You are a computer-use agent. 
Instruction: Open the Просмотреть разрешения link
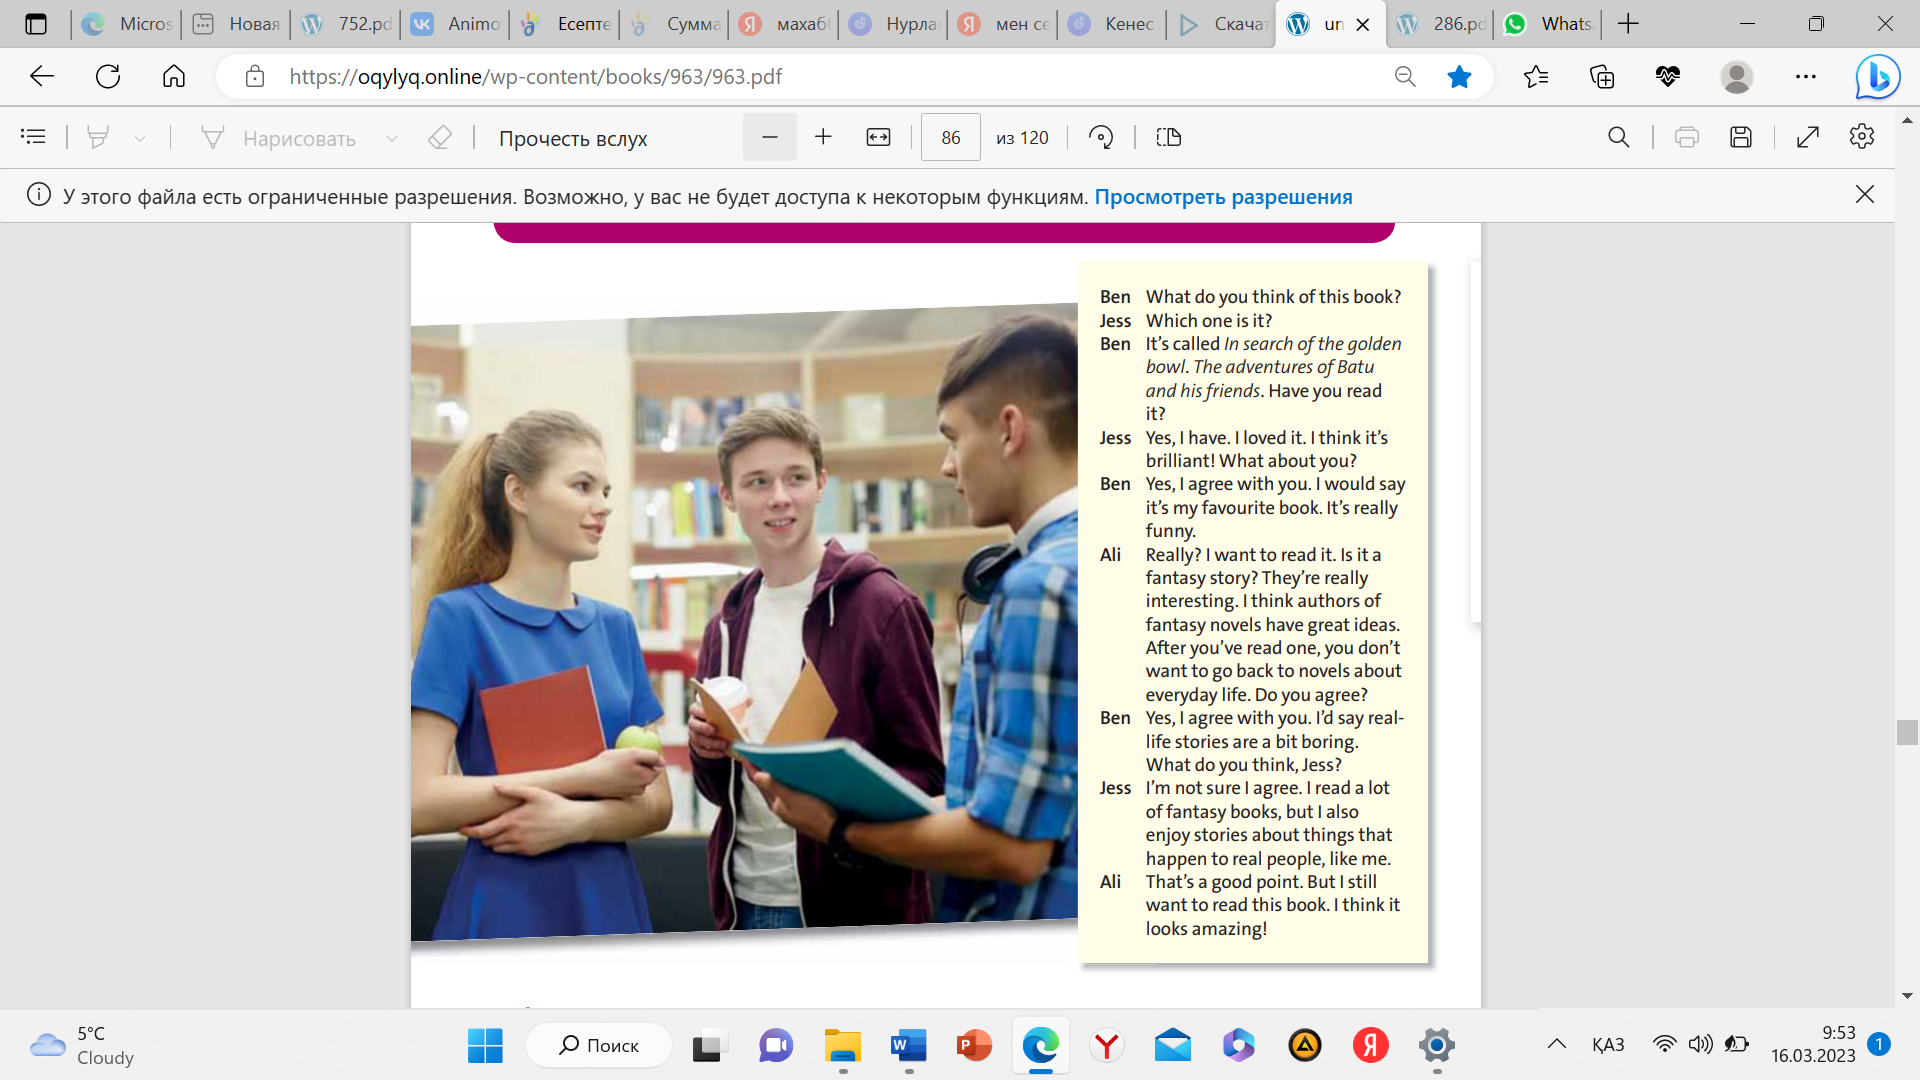point(1223,197)
